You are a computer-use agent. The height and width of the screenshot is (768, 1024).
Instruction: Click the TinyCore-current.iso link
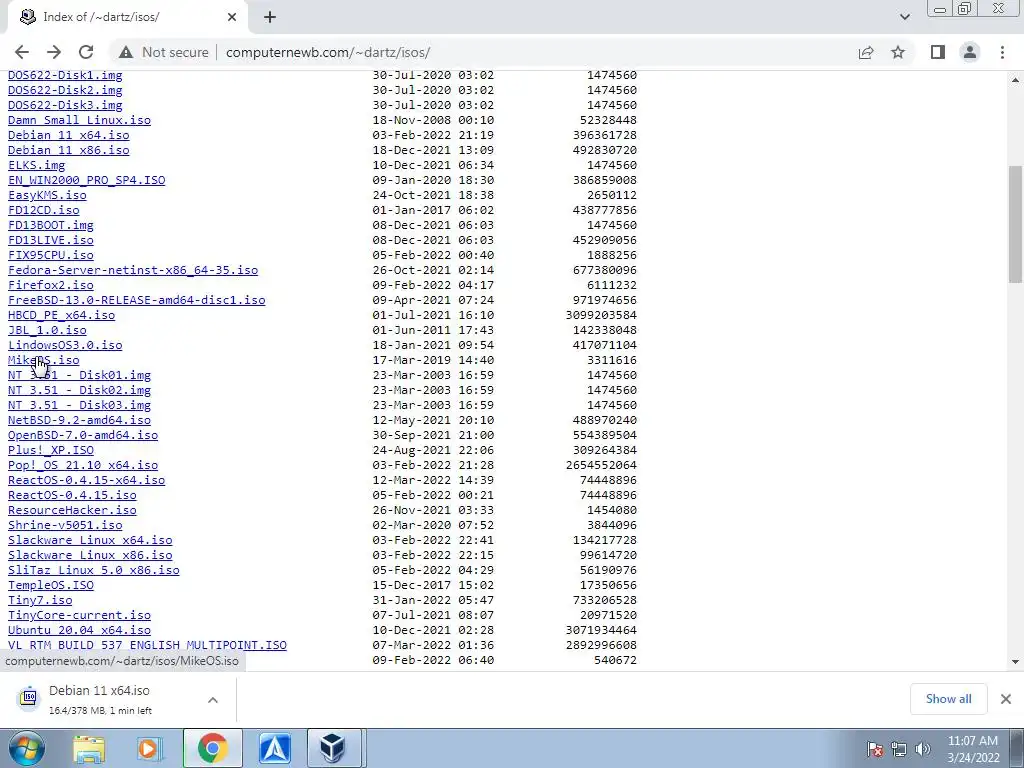79,616
